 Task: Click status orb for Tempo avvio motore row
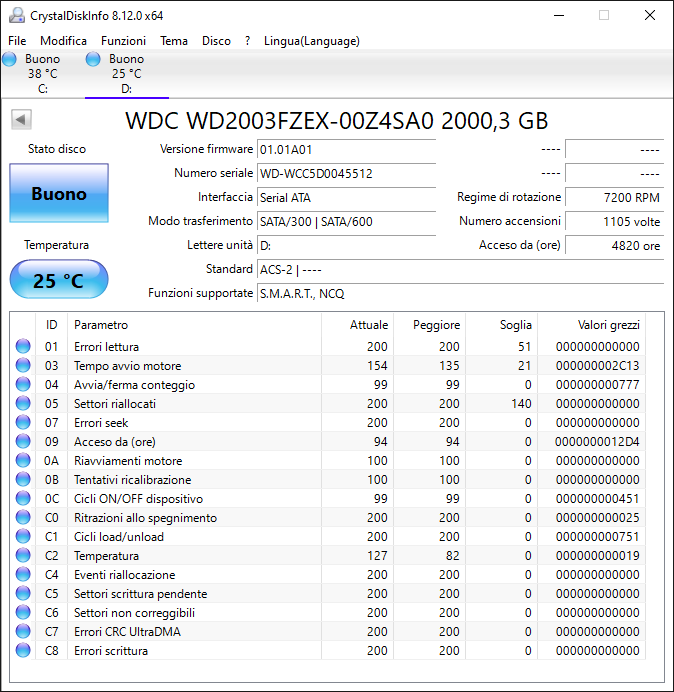pyautogui.click(x=23, y=365)
